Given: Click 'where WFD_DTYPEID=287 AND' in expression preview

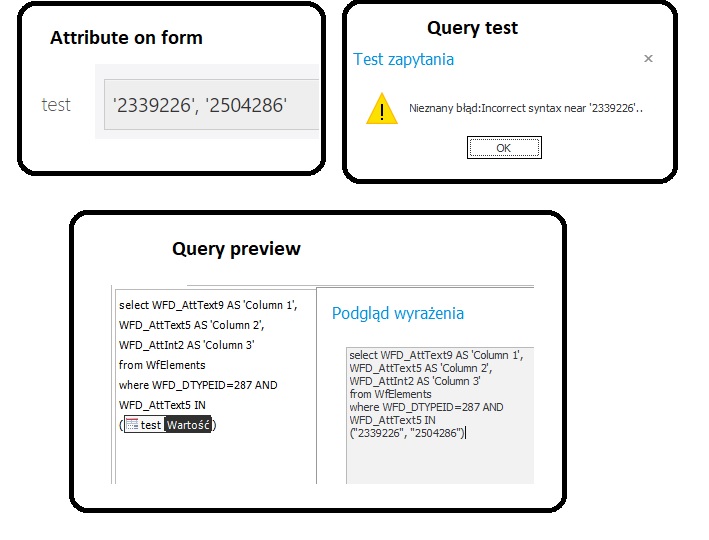Looking at the screenshot, I should 426,407.
